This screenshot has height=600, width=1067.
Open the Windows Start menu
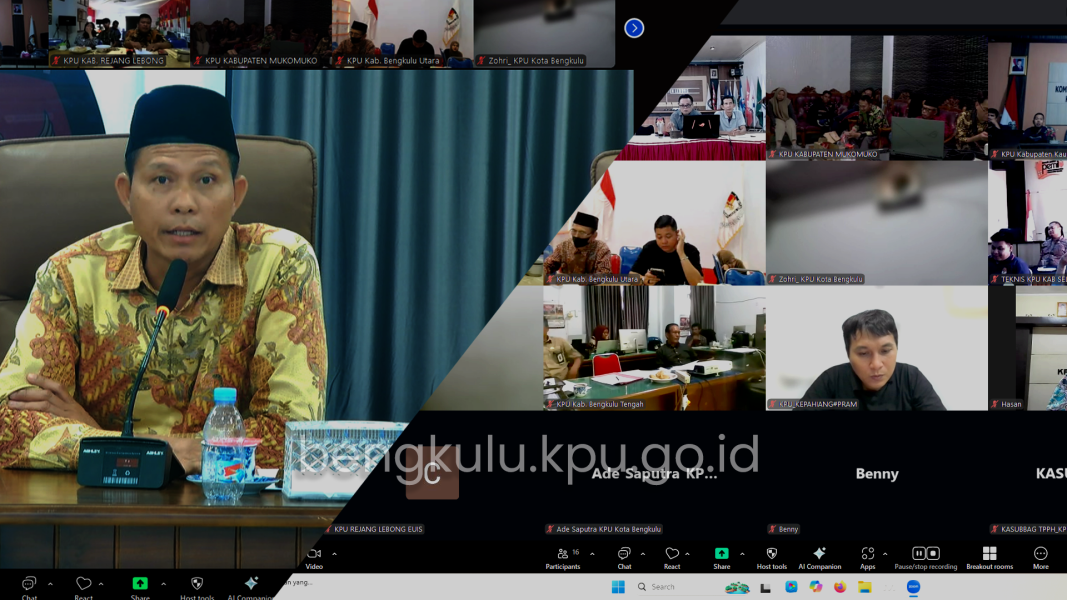click(x=619, y=587)
